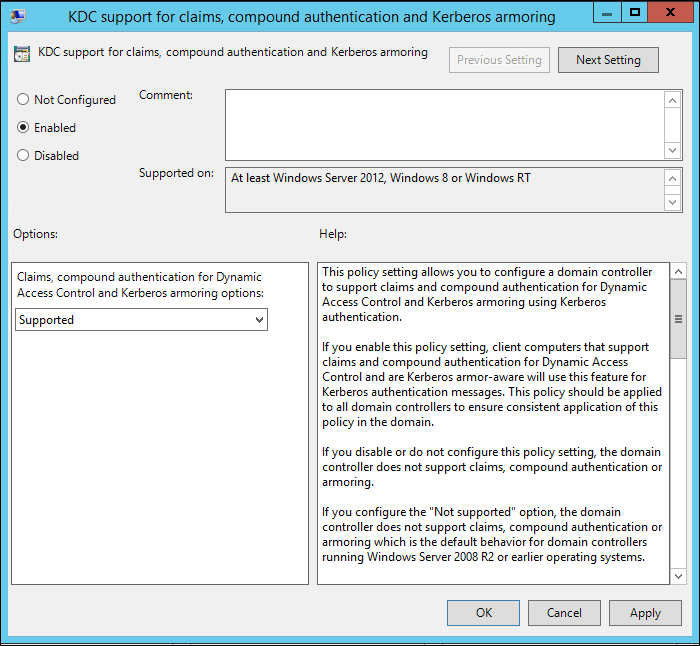Click the policy setting icon beside the heading

coord(22,54)
